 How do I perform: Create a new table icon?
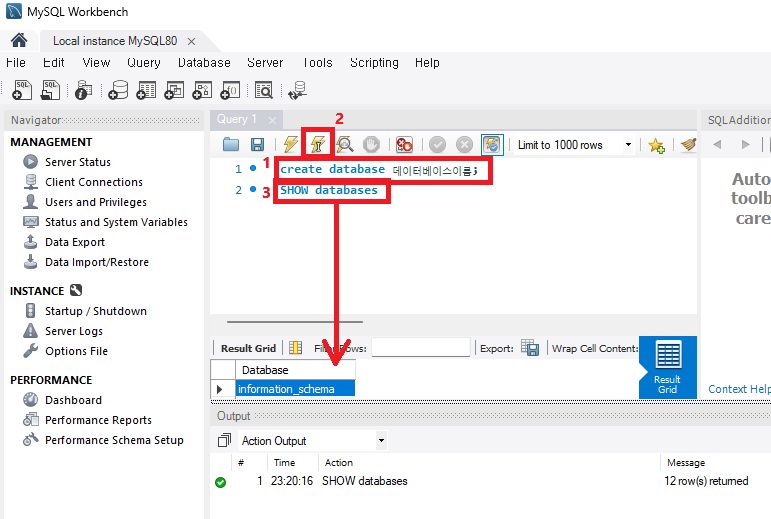146,90
